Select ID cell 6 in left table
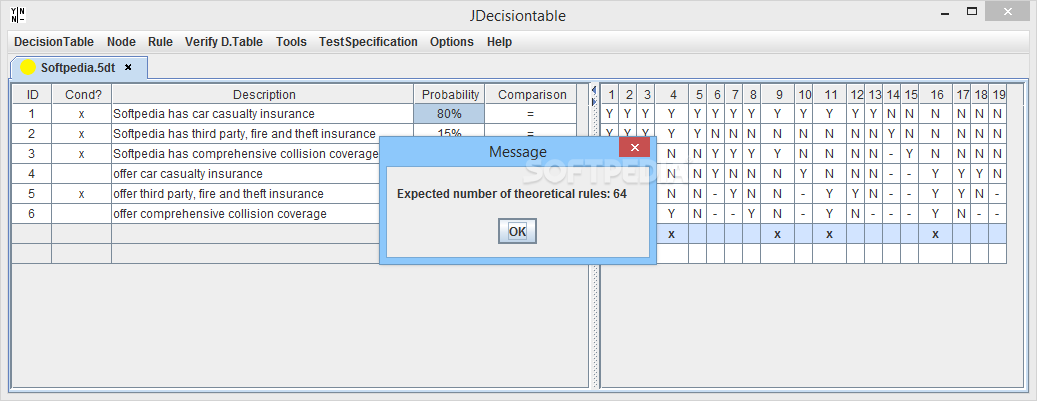This screenshot has height=401, width=1037. (32, 214)
